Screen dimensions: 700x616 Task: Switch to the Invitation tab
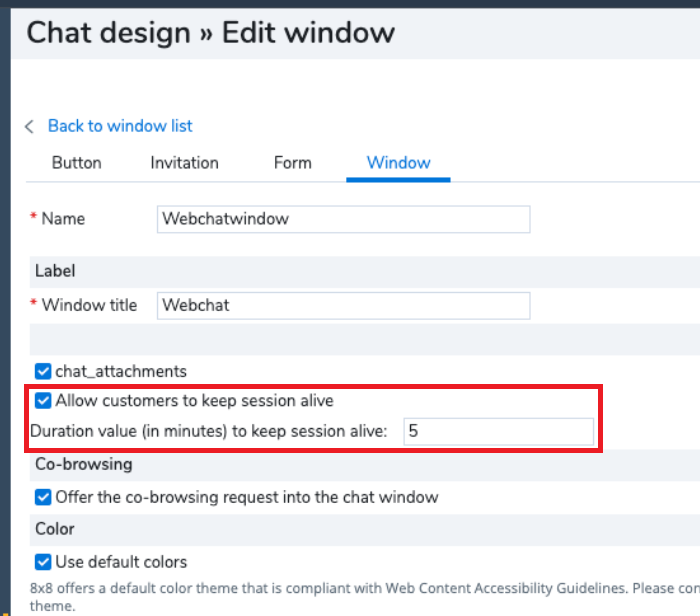pyautogui.click(x=184, y=163)
